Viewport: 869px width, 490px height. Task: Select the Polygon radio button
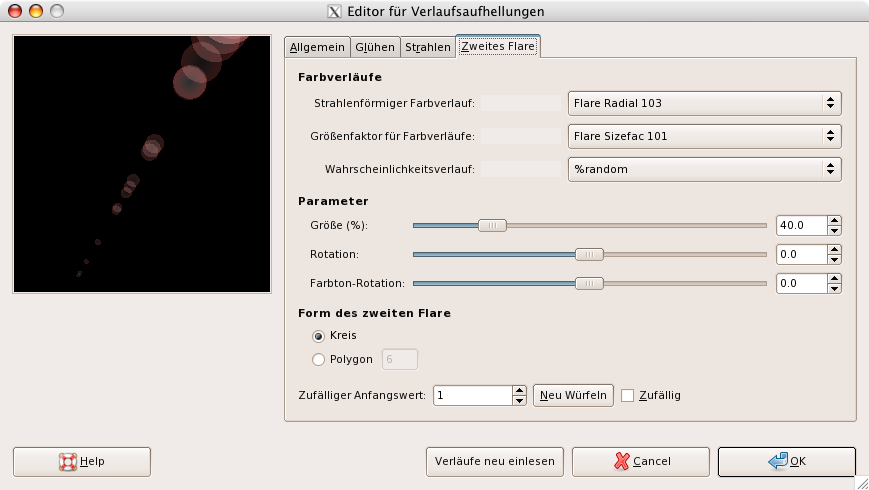(x=319, y=359)
